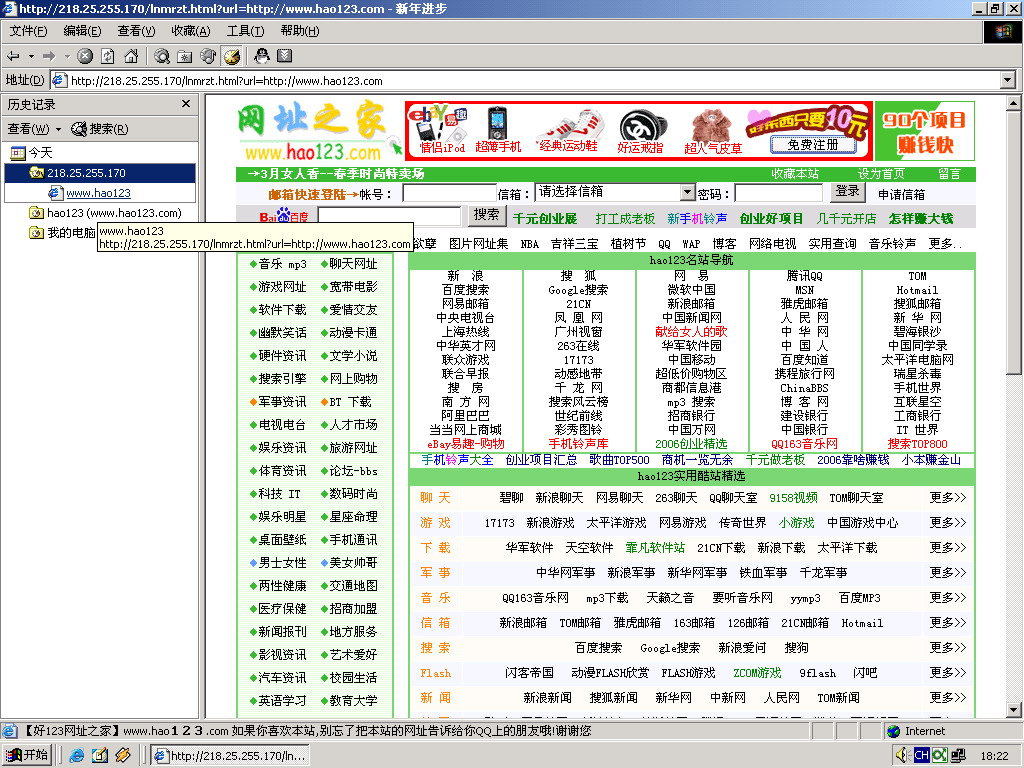The image size is (1024, 768).
Task: Open the 文件(F) menu
Action: [x=28, y=31]
